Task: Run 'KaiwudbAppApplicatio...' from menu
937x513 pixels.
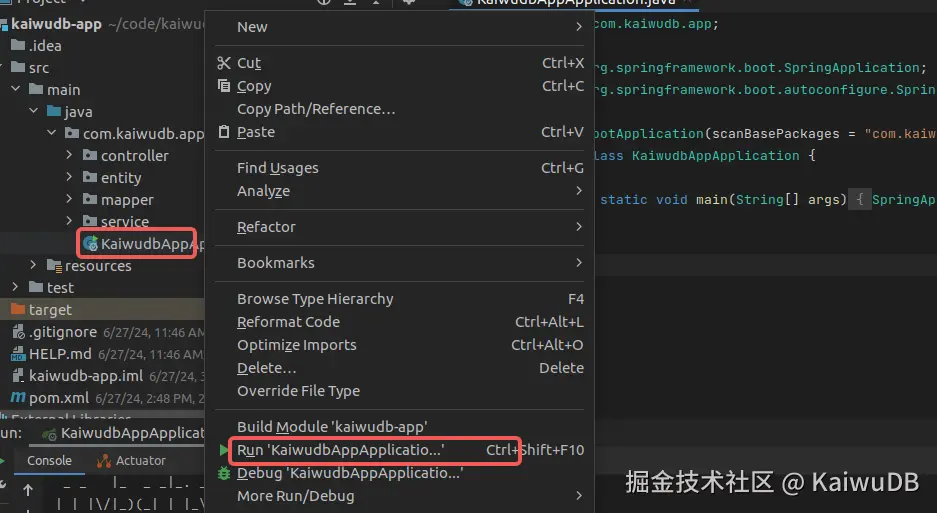Action: pyautogui.click(x=399, y=450)
